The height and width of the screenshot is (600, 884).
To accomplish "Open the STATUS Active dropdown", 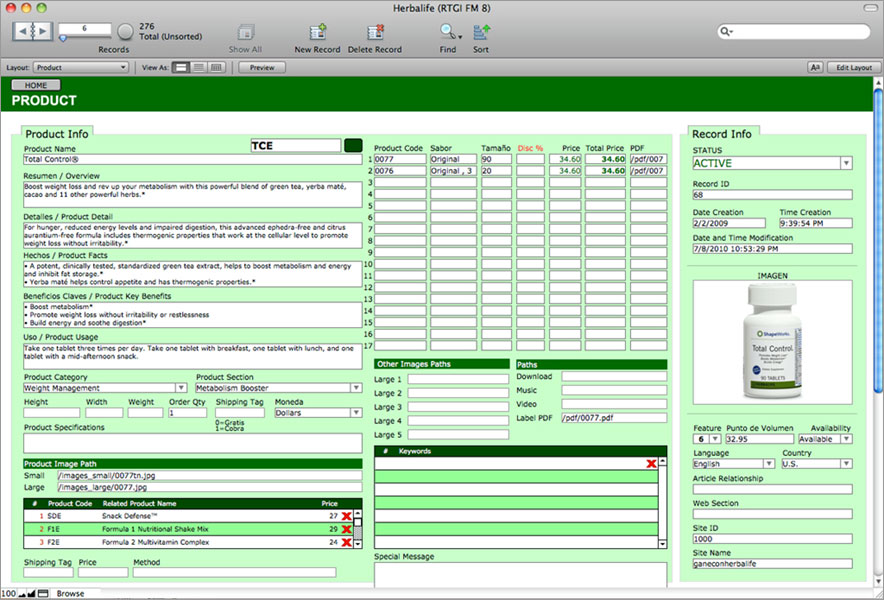I will 846,164.
